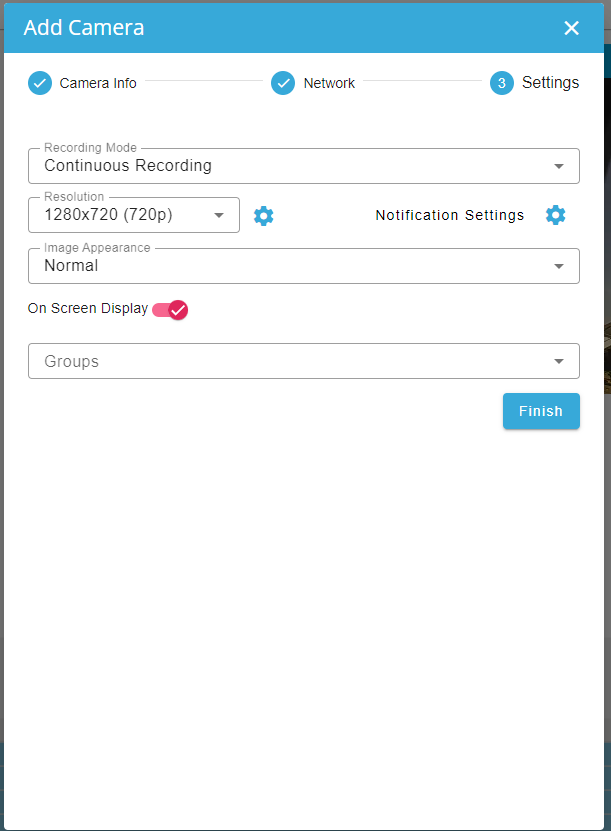Viewport: 611px width, 831px height.
Task: Open the Notification Settings gear icon
Action: coord(556,215)
